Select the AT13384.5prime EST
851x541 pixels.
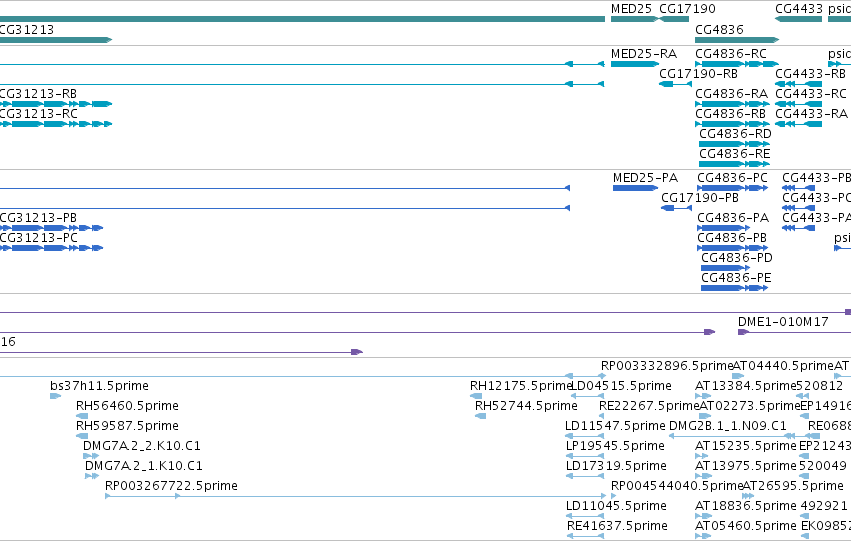[703, 396]
